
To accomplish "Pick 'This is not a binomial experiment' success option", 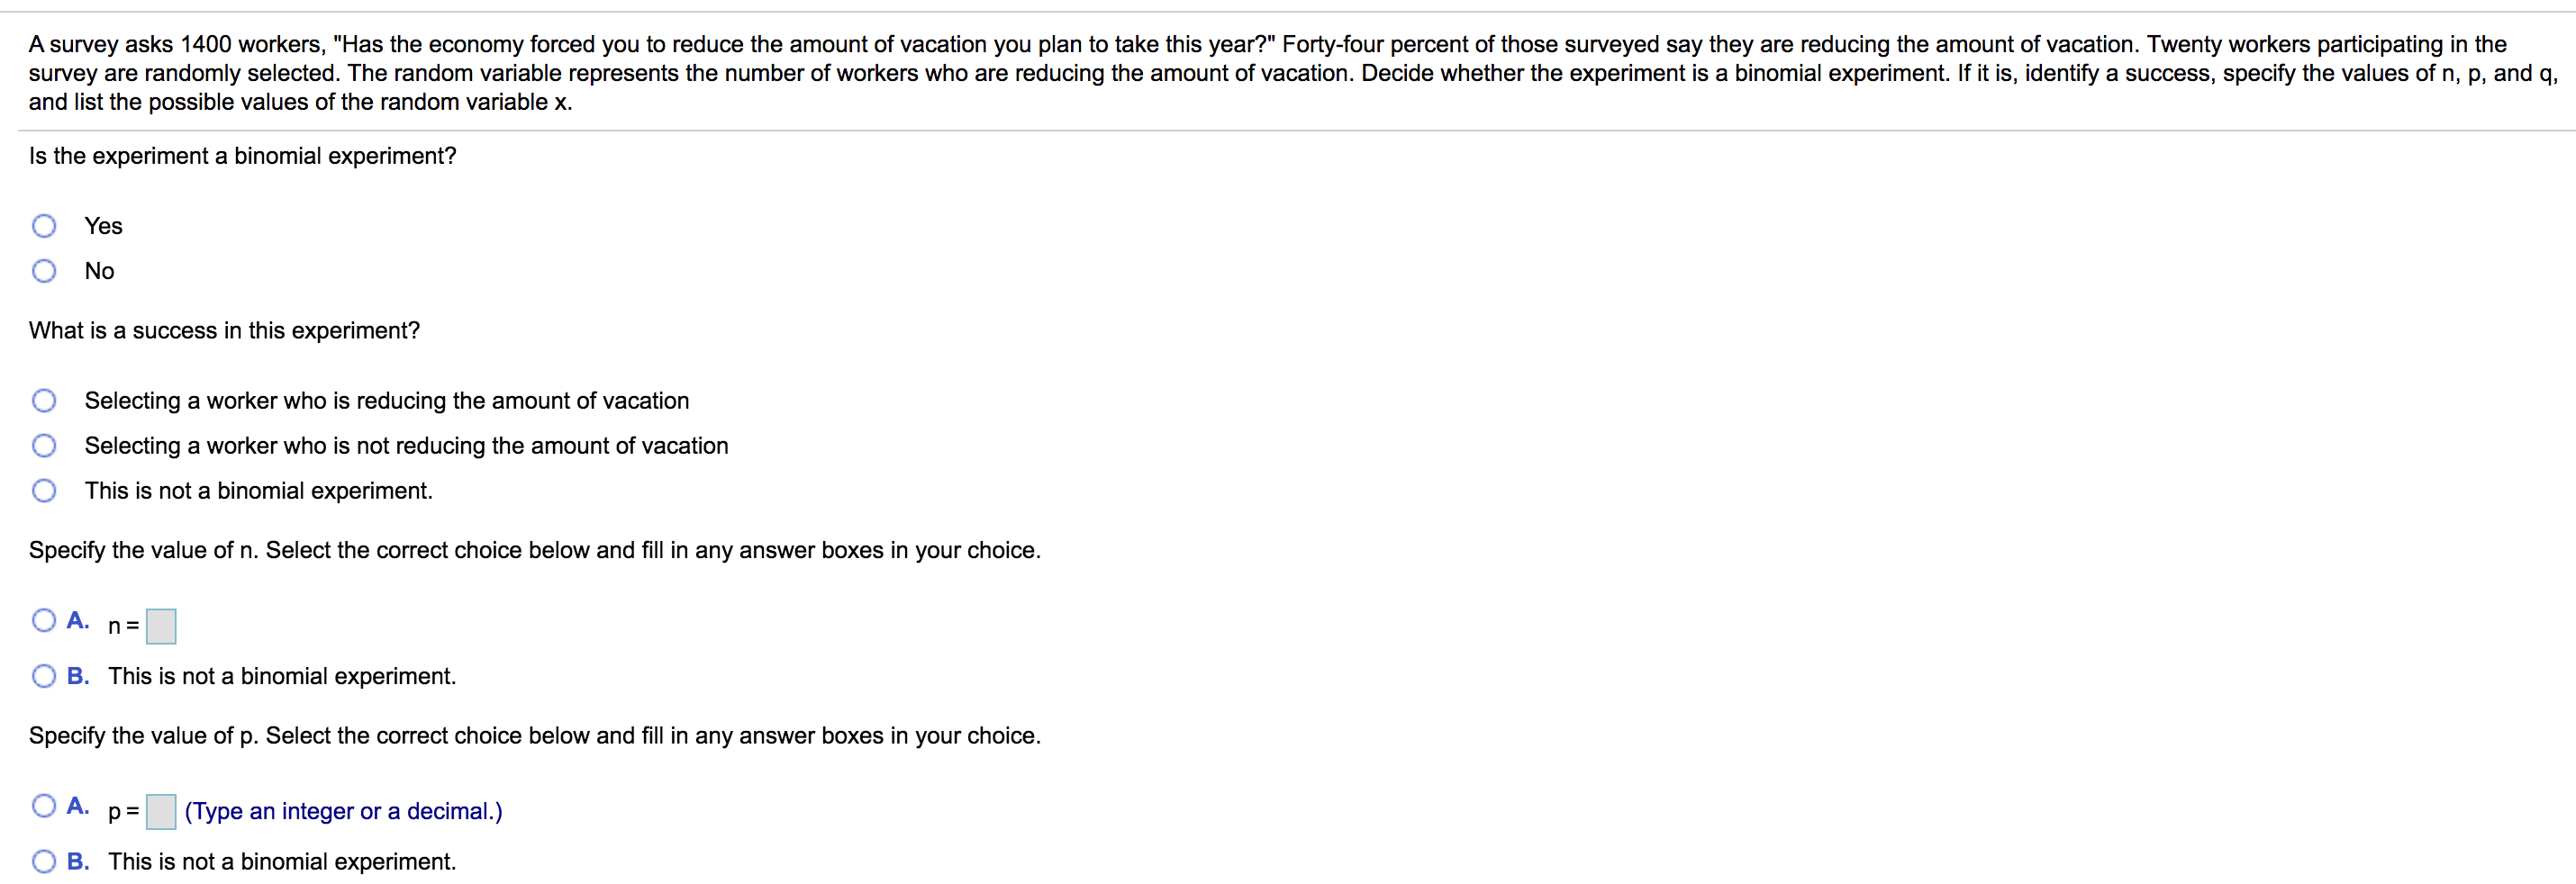I will pos(44,491).
